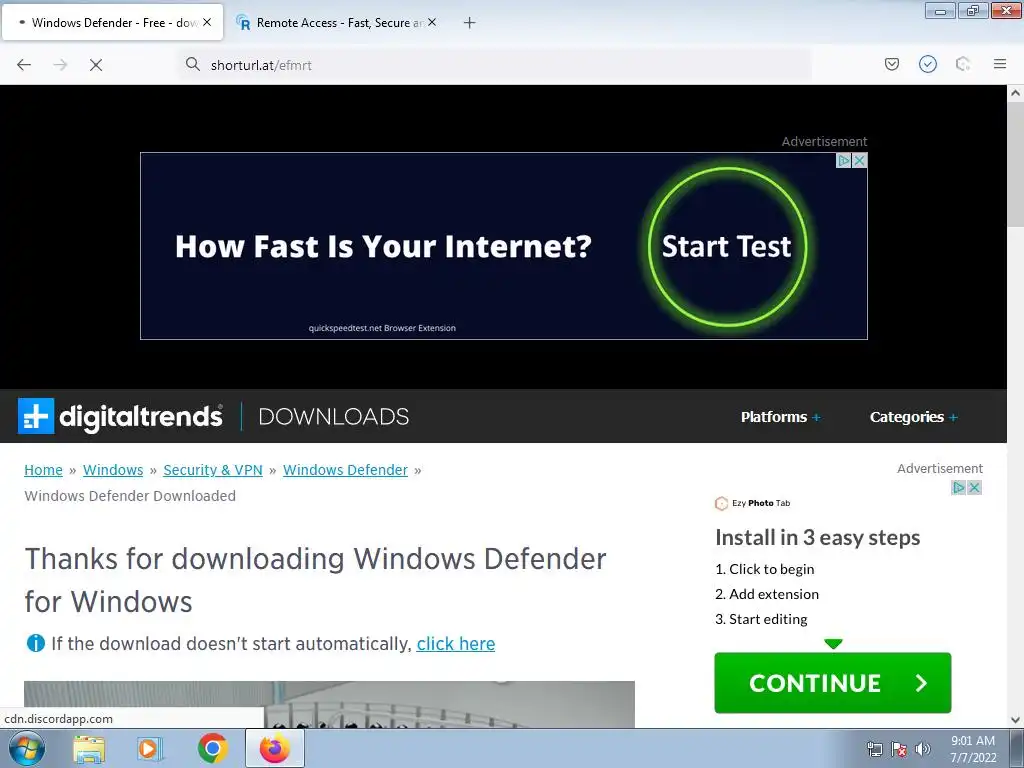Open the Windows breadcrumb link
The height and width of the screenshot is (768, 1024).
(113, 470)
